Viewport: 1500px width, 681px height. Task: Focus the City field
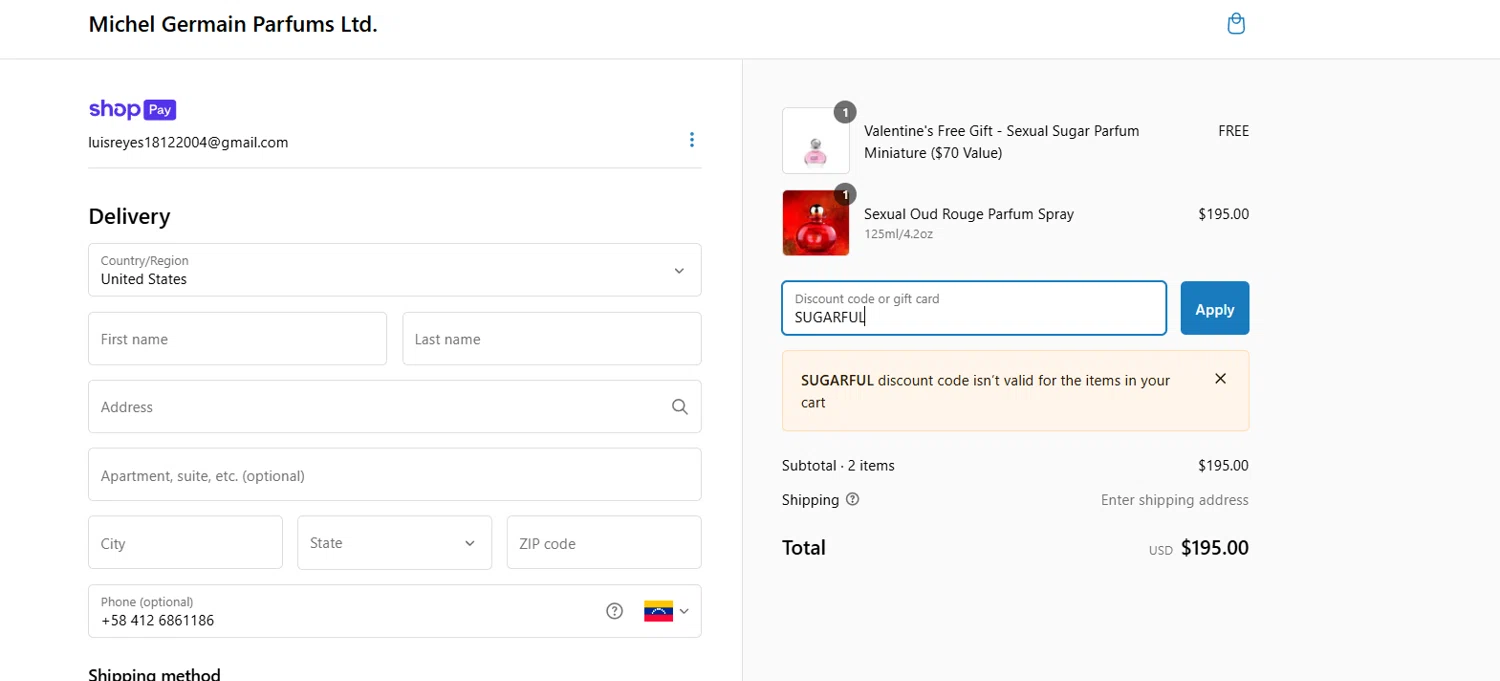pos(186,543)
